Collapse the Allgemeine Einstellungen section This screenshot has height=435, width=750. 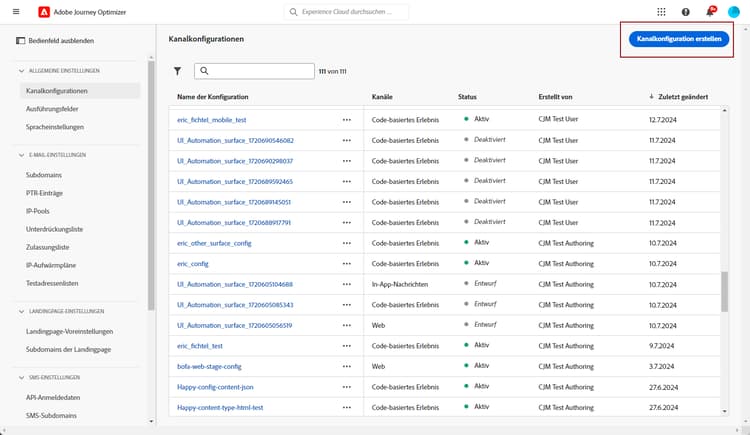[x=20, y=71]
